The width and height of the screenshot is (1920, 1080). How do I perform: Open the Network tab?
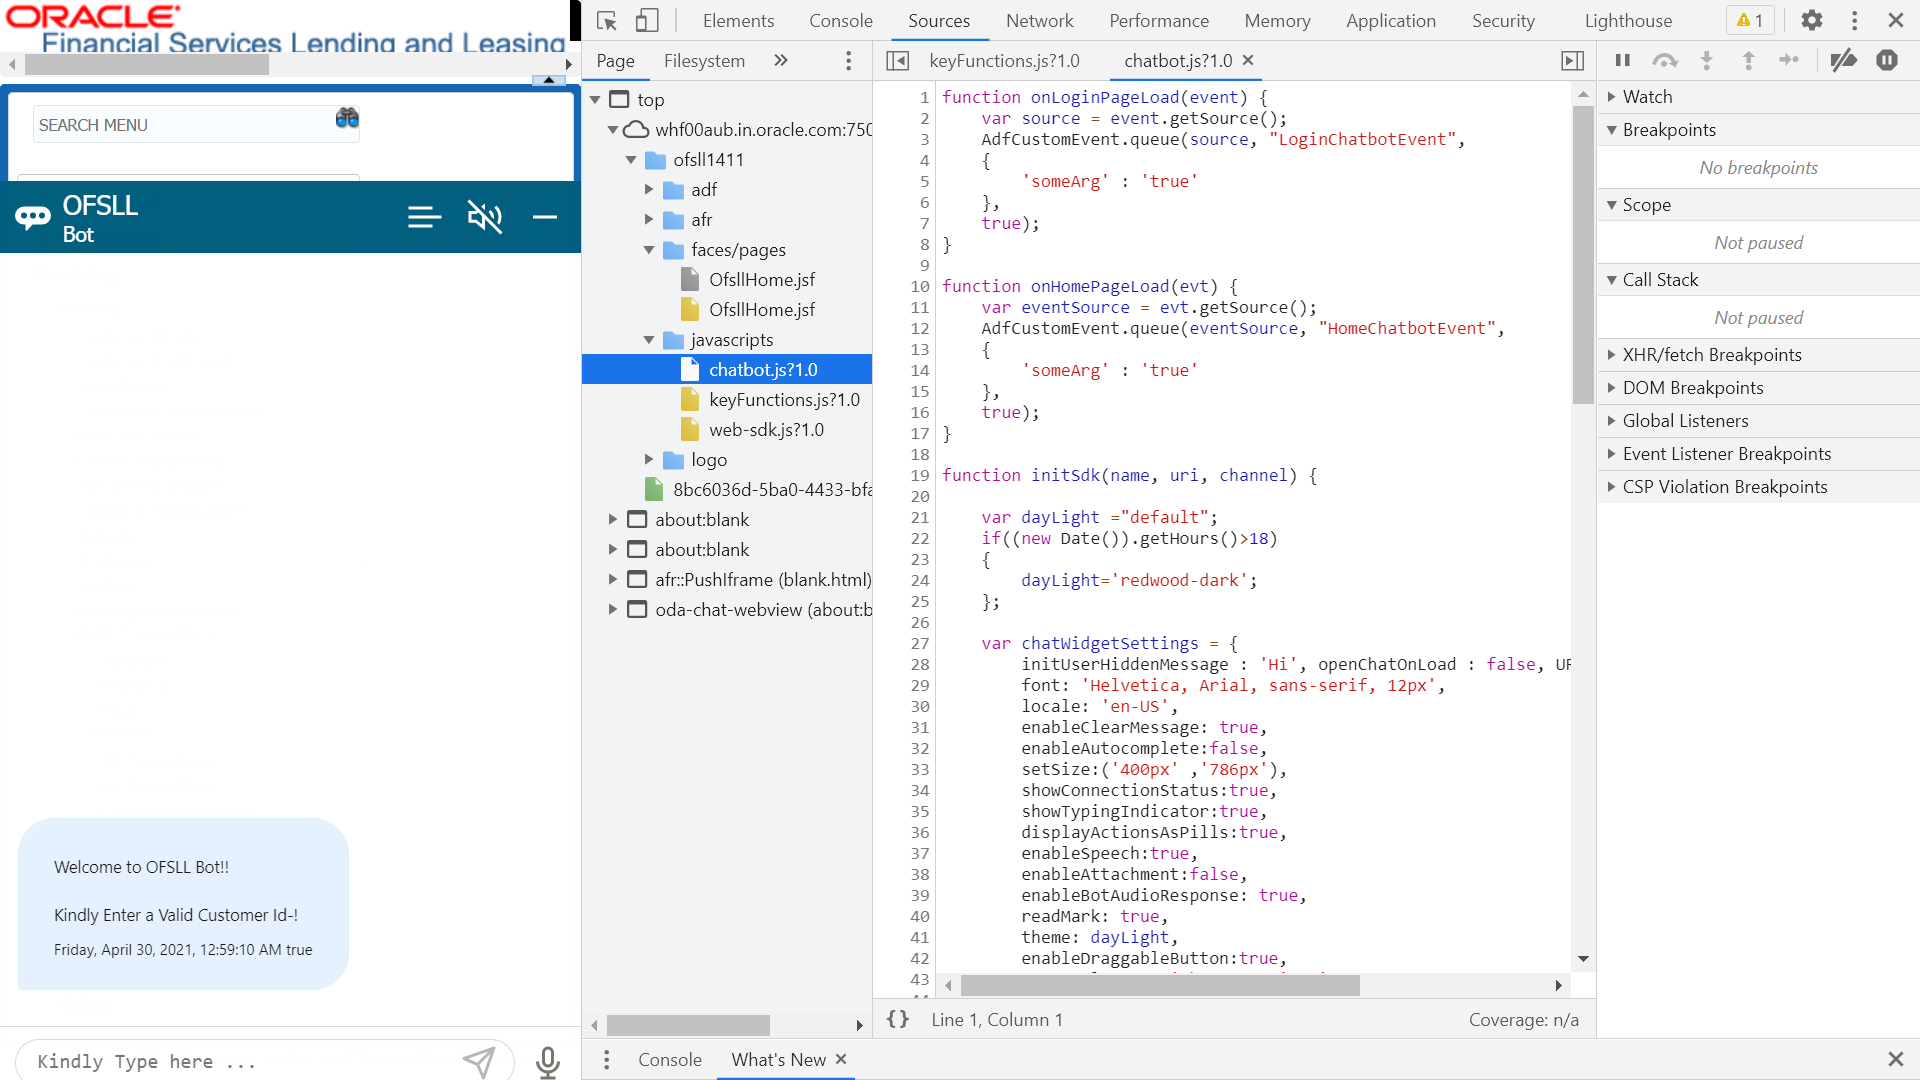(x=1040, y=20)
